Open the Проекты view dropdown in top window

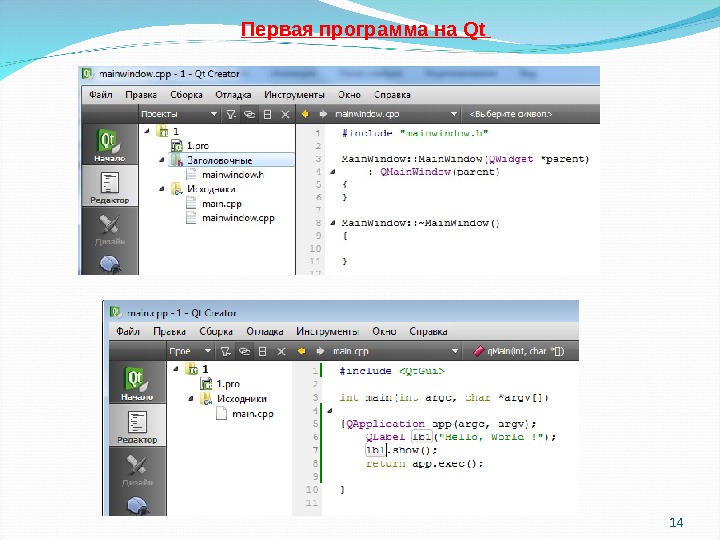click(179, 114)
